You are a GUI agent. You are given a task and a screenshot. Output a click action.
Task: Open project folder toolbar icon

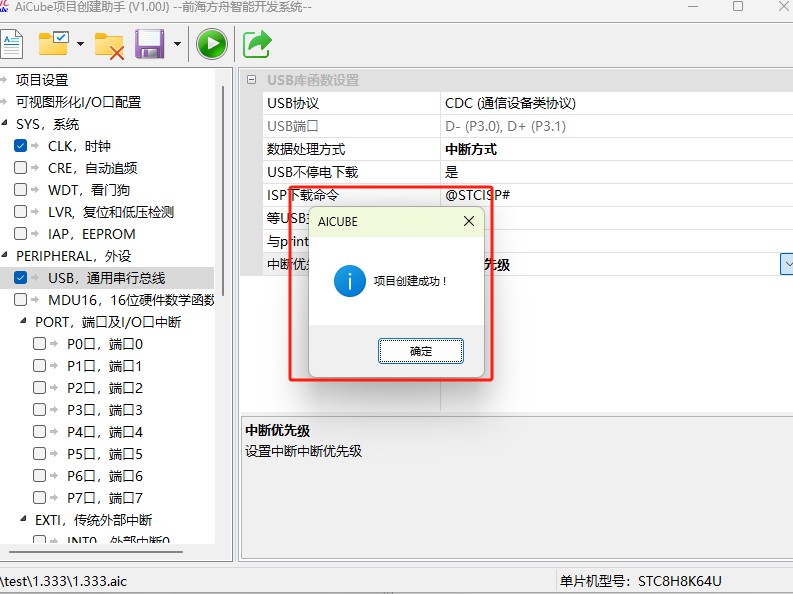[x=54, y=43]
